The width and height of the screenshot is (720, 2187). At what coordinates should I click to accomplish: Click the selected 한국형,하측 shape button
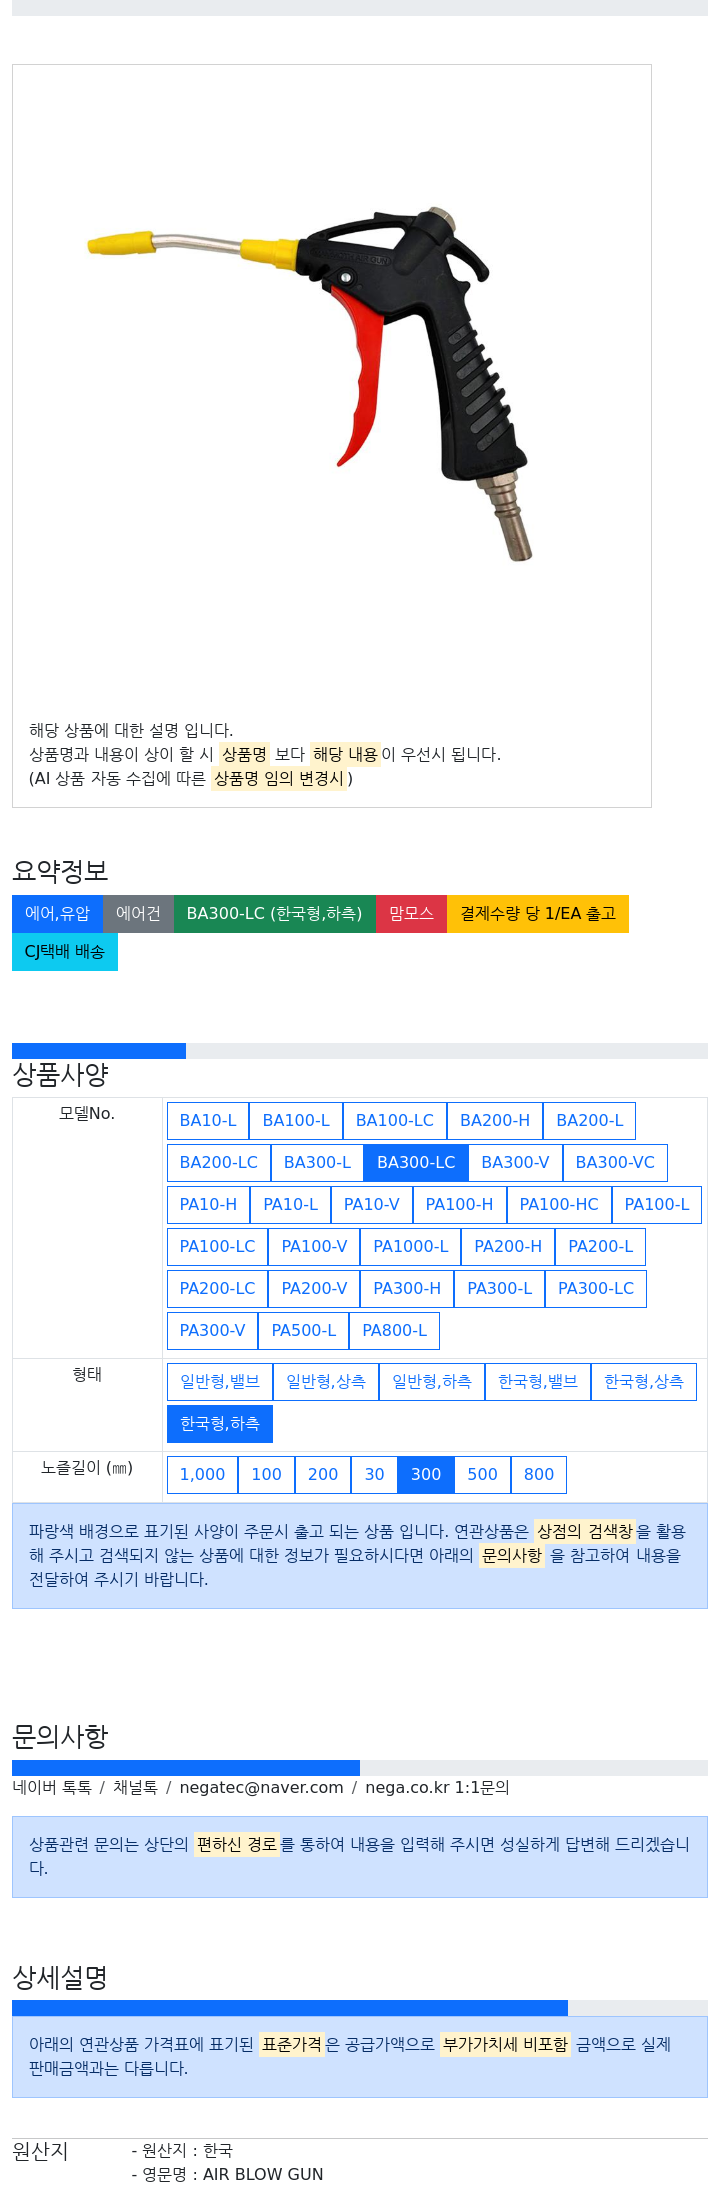pos(220,1423)
